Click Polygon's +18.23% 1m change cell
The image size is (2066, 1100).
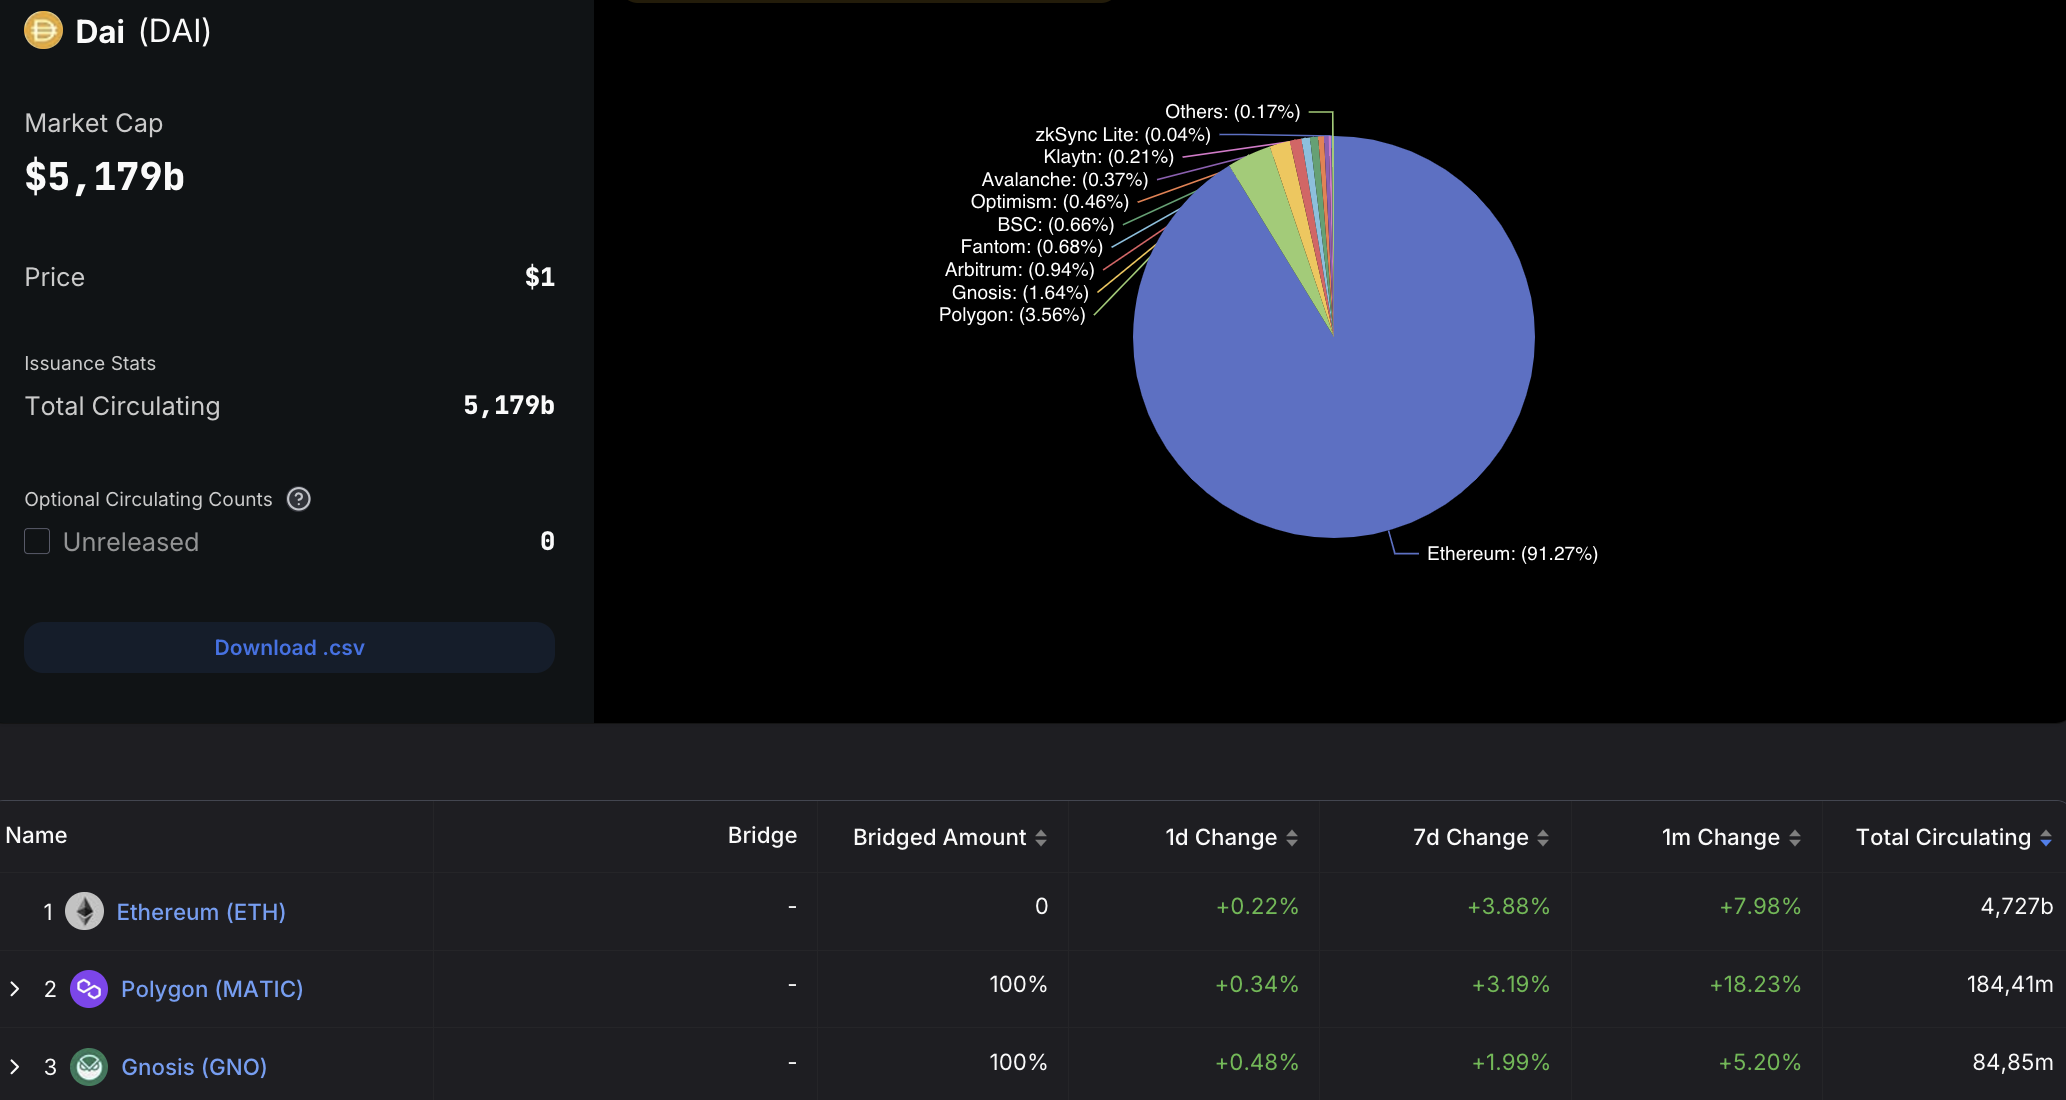coord(1755,984)
